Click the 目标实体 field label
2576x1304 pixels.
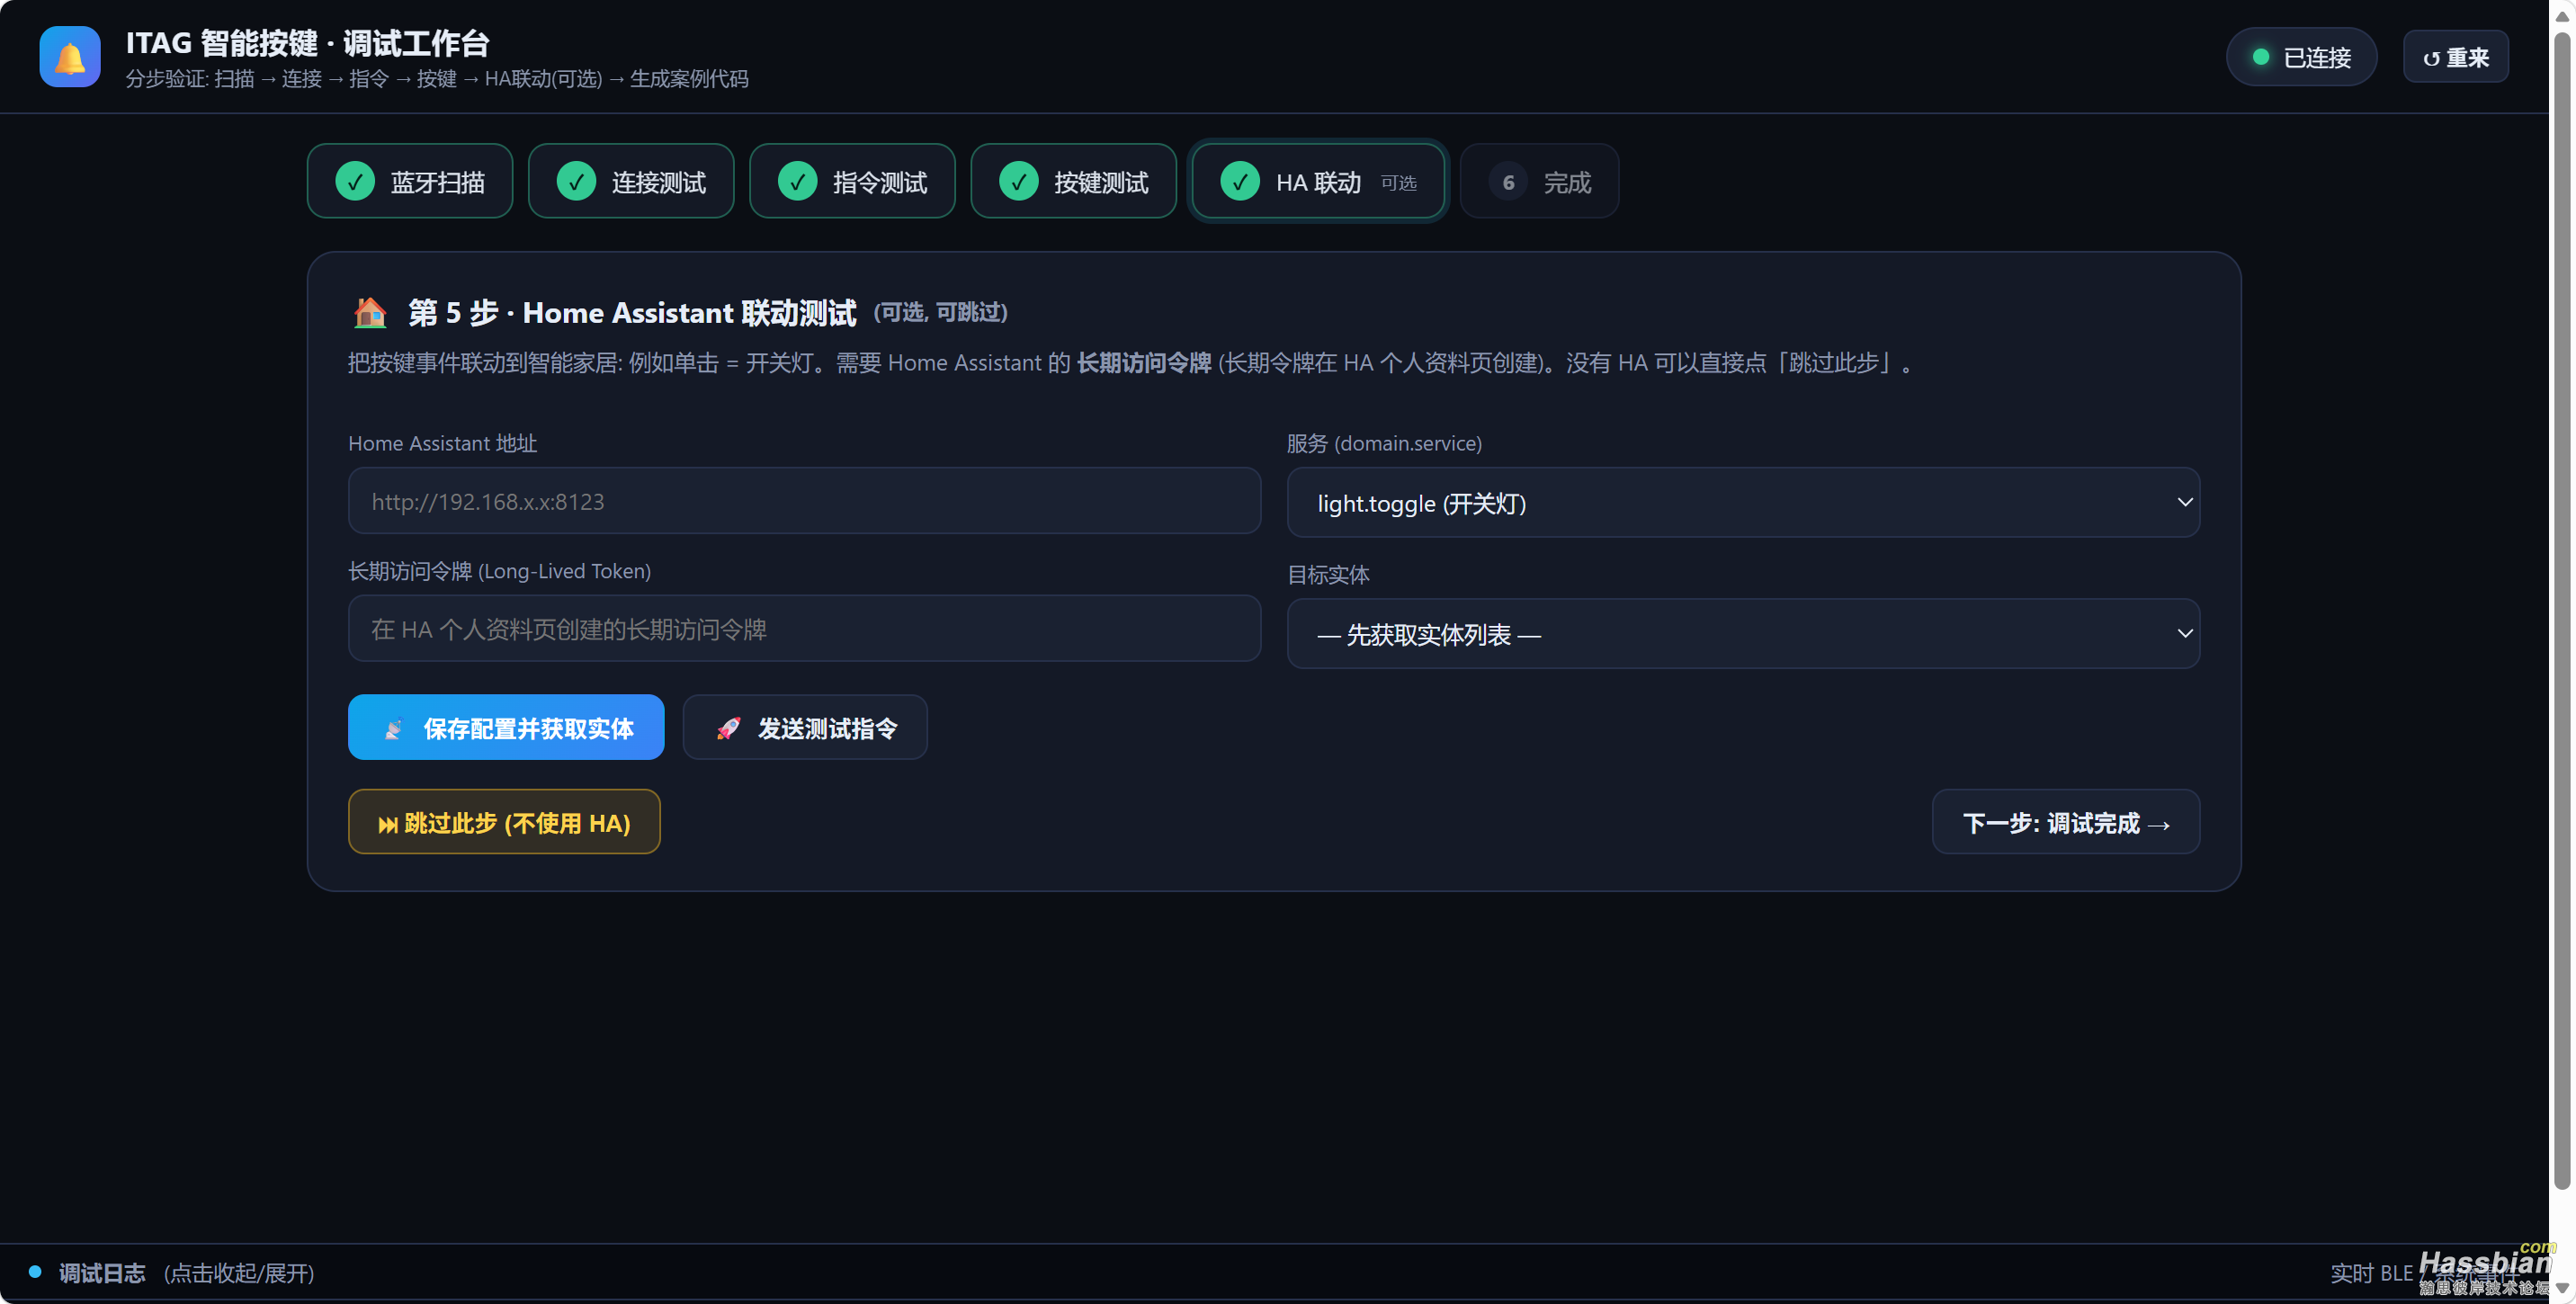coord(1328,575)
